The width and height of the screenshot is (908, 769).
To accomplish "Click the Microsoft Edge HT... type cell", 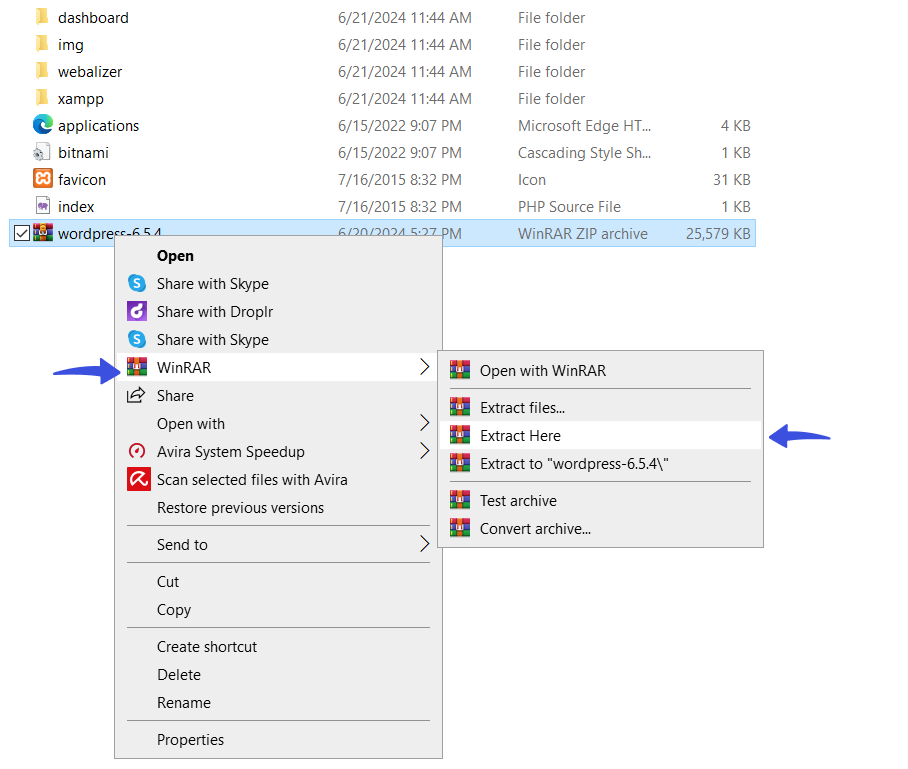I will [x=584, y=126].
